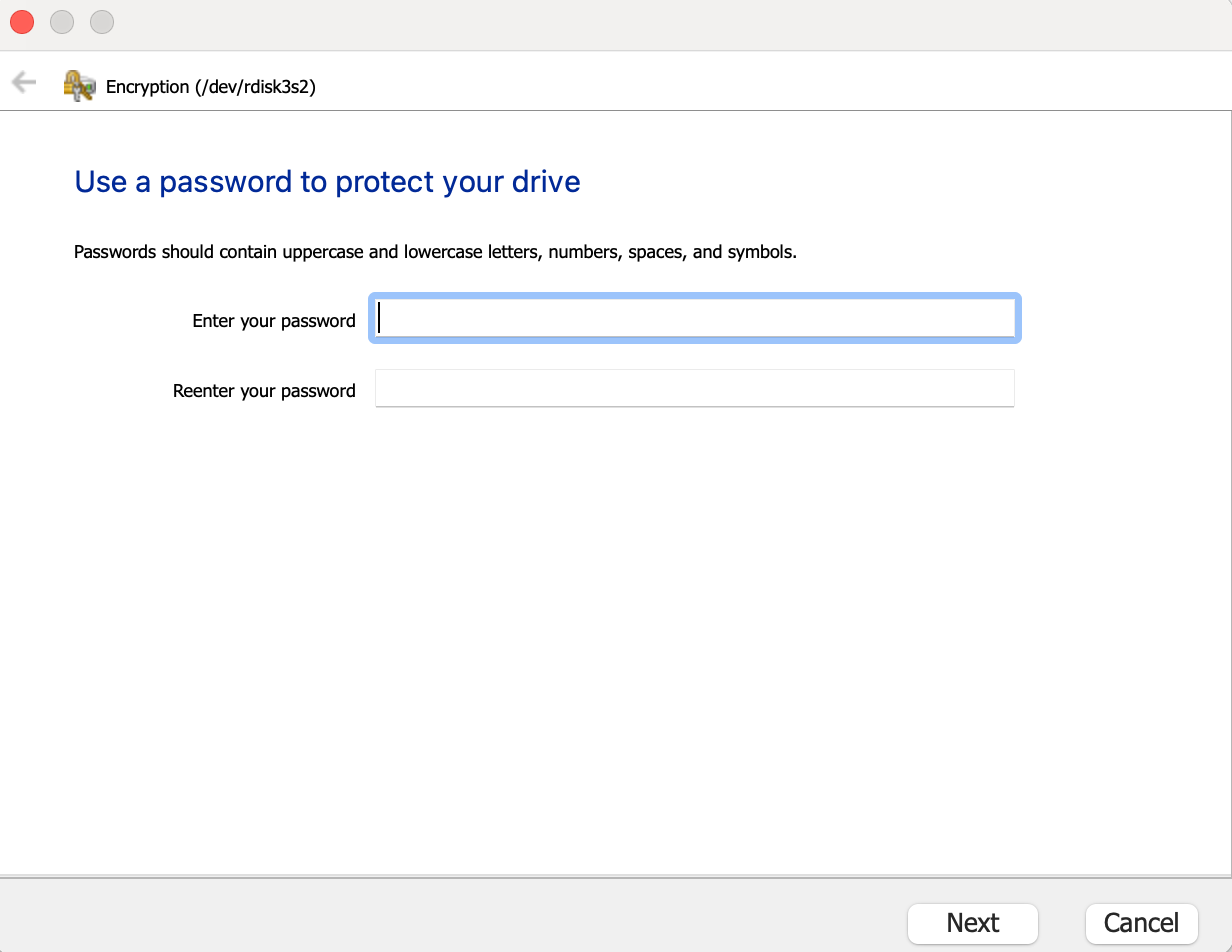
Task: Focus the Enter your password field
Action: [x=695, y=318]
